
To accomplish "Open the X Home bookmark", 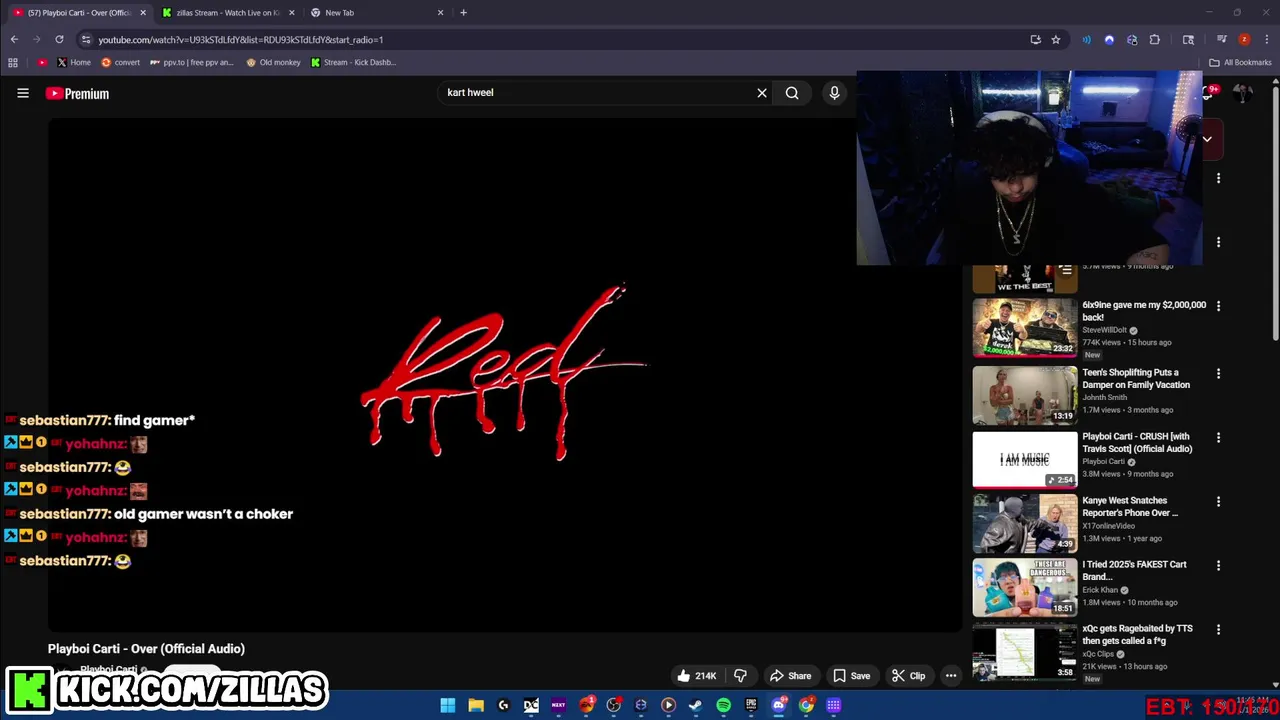I will tap(73, 62).
